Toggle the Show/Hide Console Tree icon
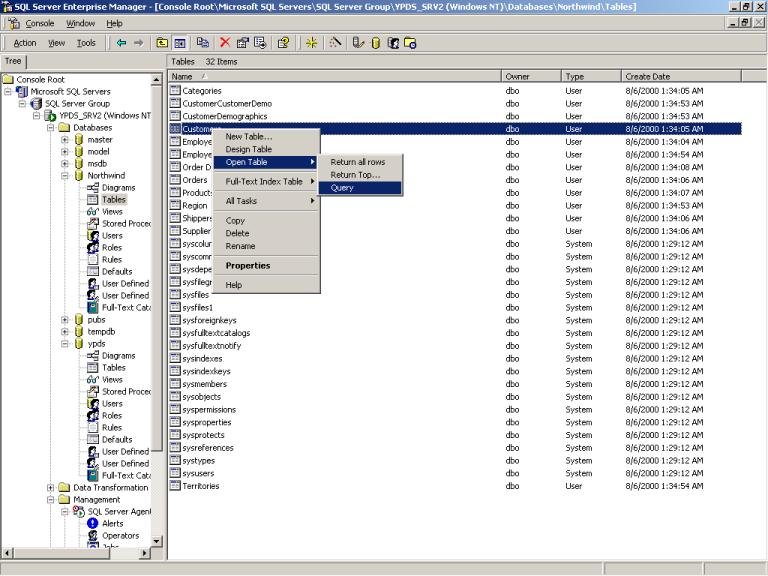Viewport: 768px width, 576px height. [180, 43]
